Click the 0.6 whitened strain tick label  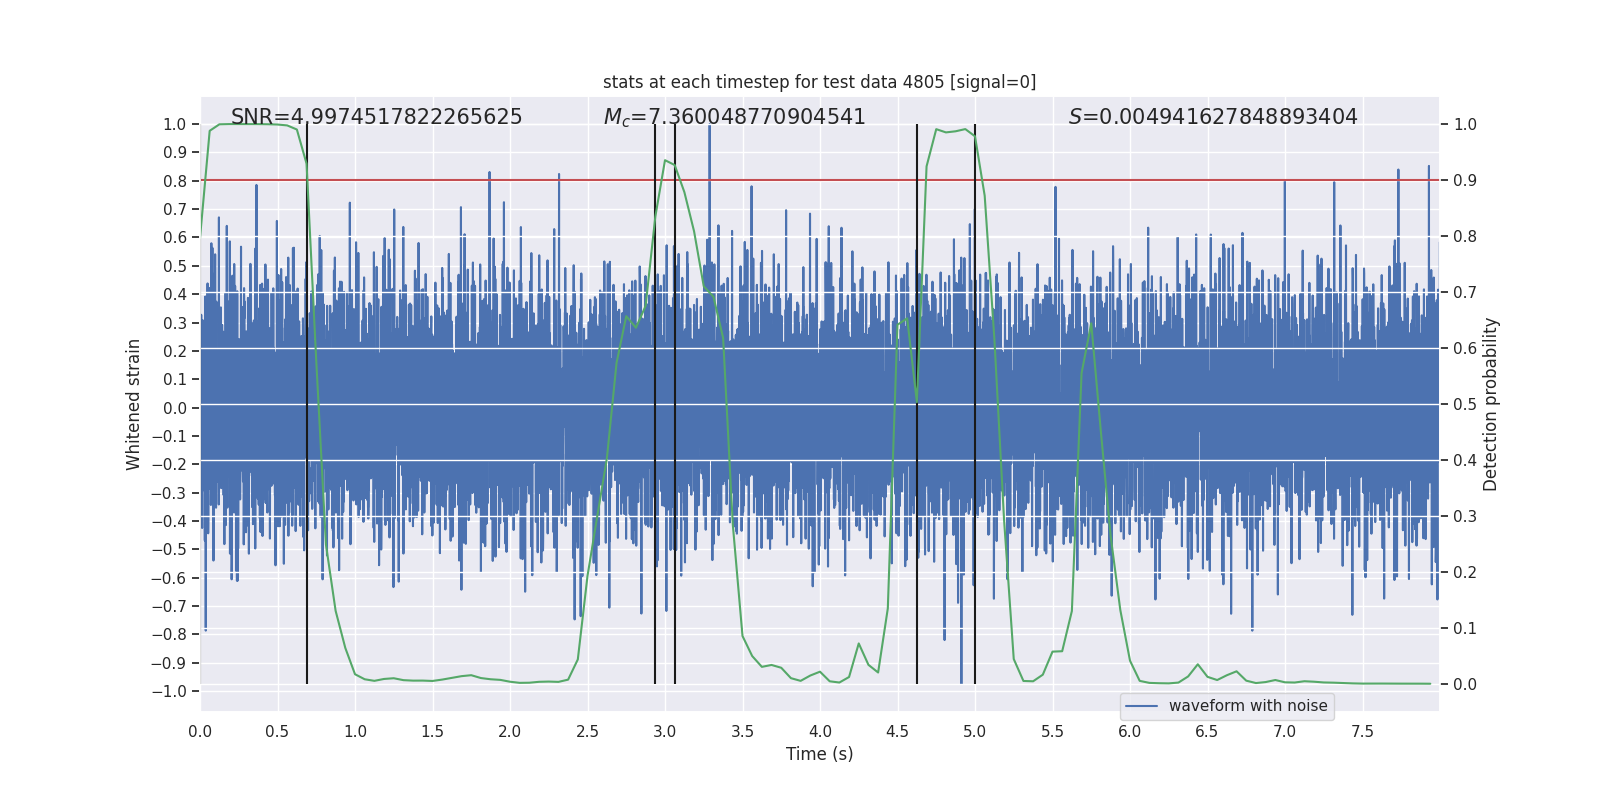175,238
